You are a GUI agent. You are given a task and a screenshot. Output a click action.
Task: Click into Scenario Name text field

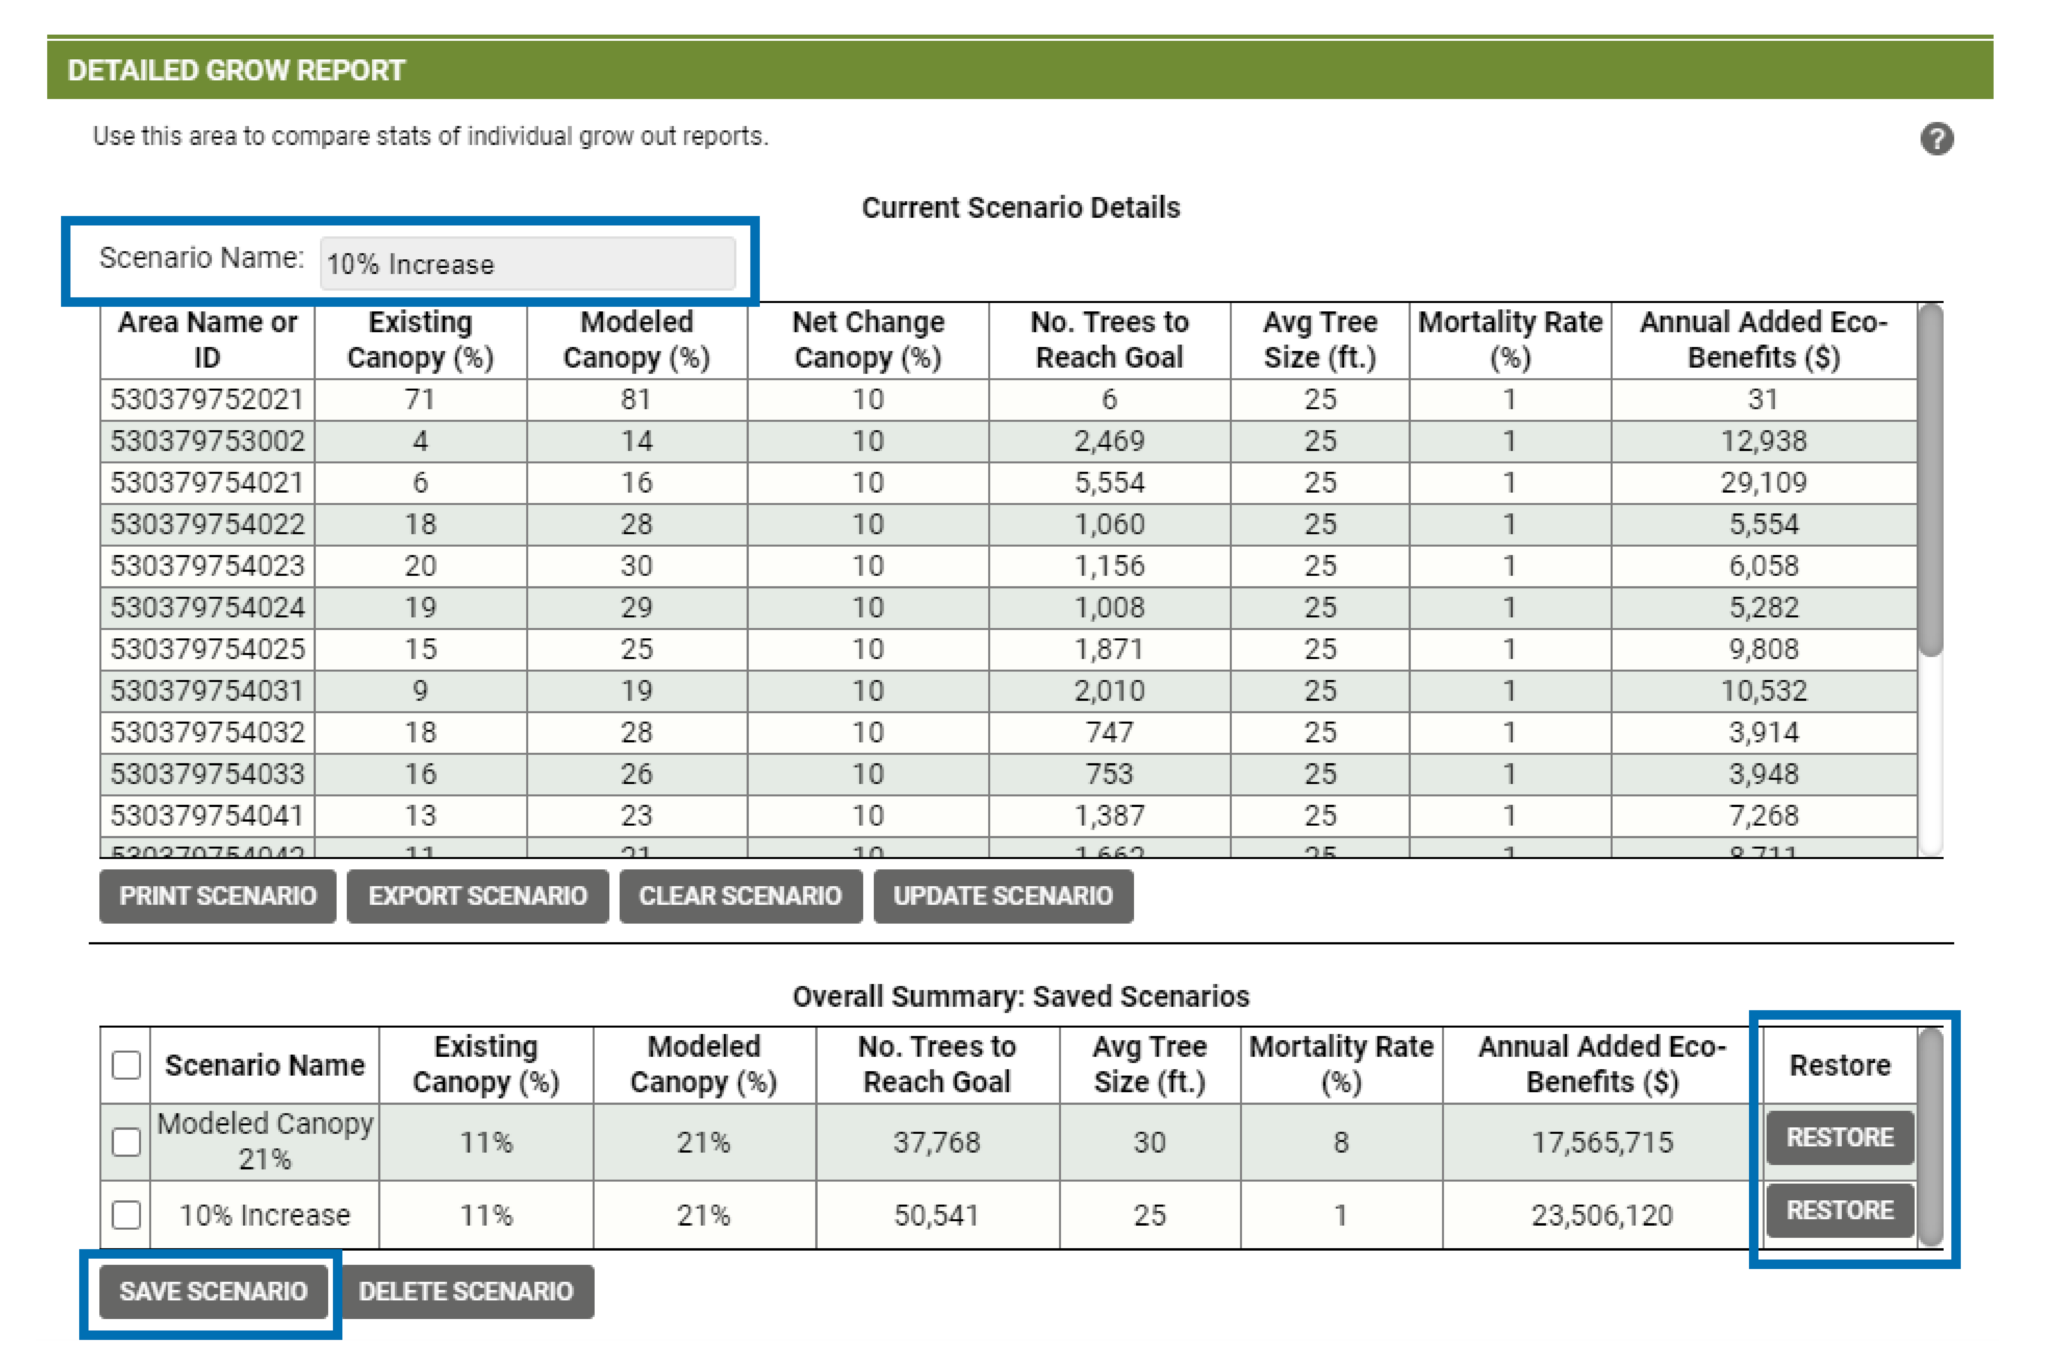point(527,264)
